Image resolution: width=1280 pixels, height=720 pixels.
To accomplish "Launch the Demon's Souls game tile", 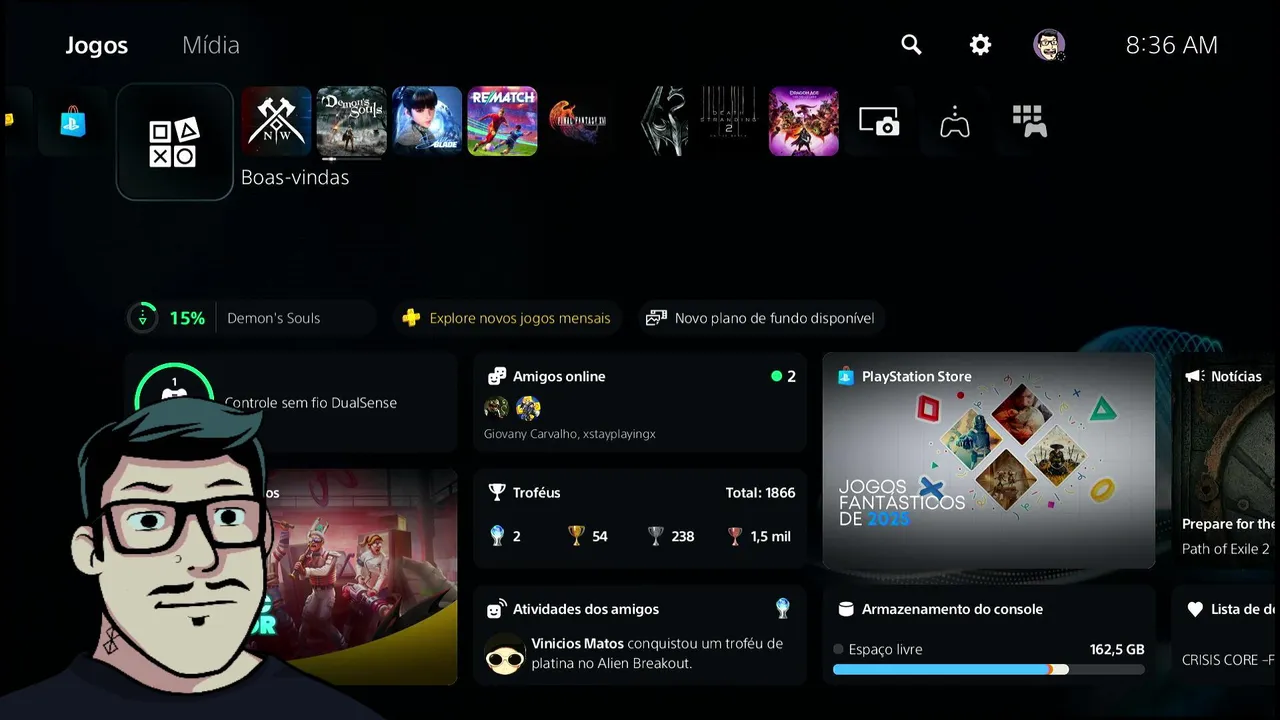I will [x=352, y=121].
